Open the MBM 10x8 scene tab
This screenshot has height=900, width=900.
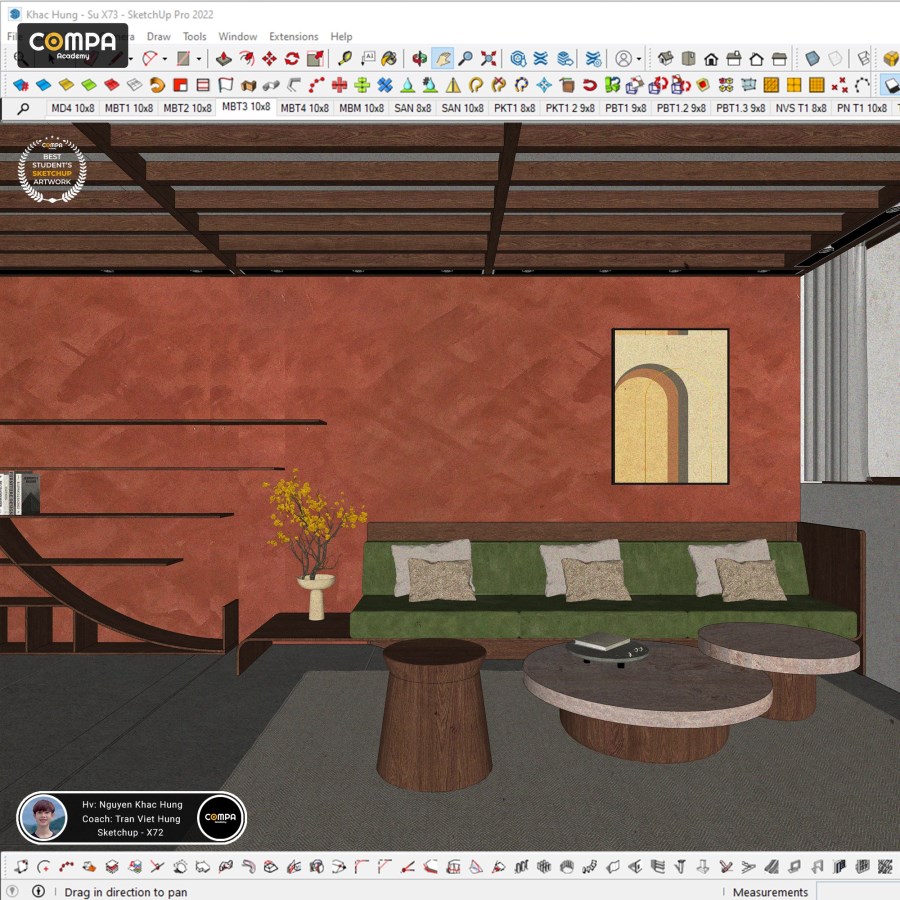362,108
